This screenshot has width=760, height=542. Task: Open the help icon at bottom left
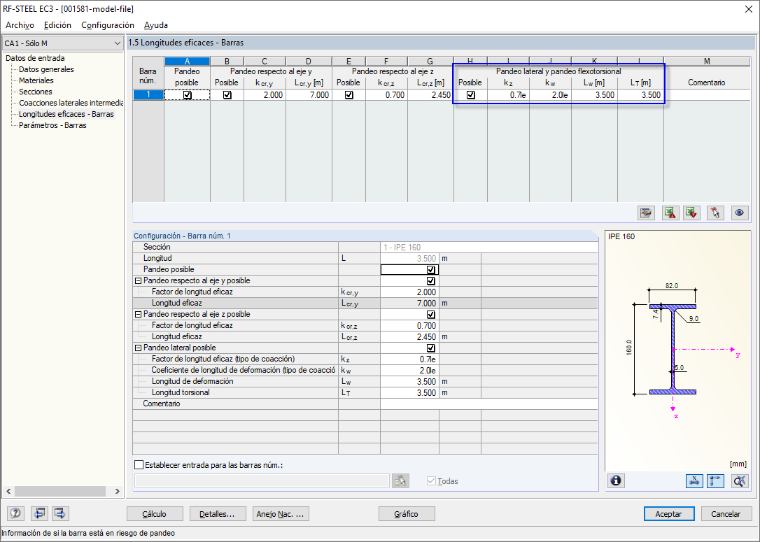pyautogui.click(x=16, y=513)
